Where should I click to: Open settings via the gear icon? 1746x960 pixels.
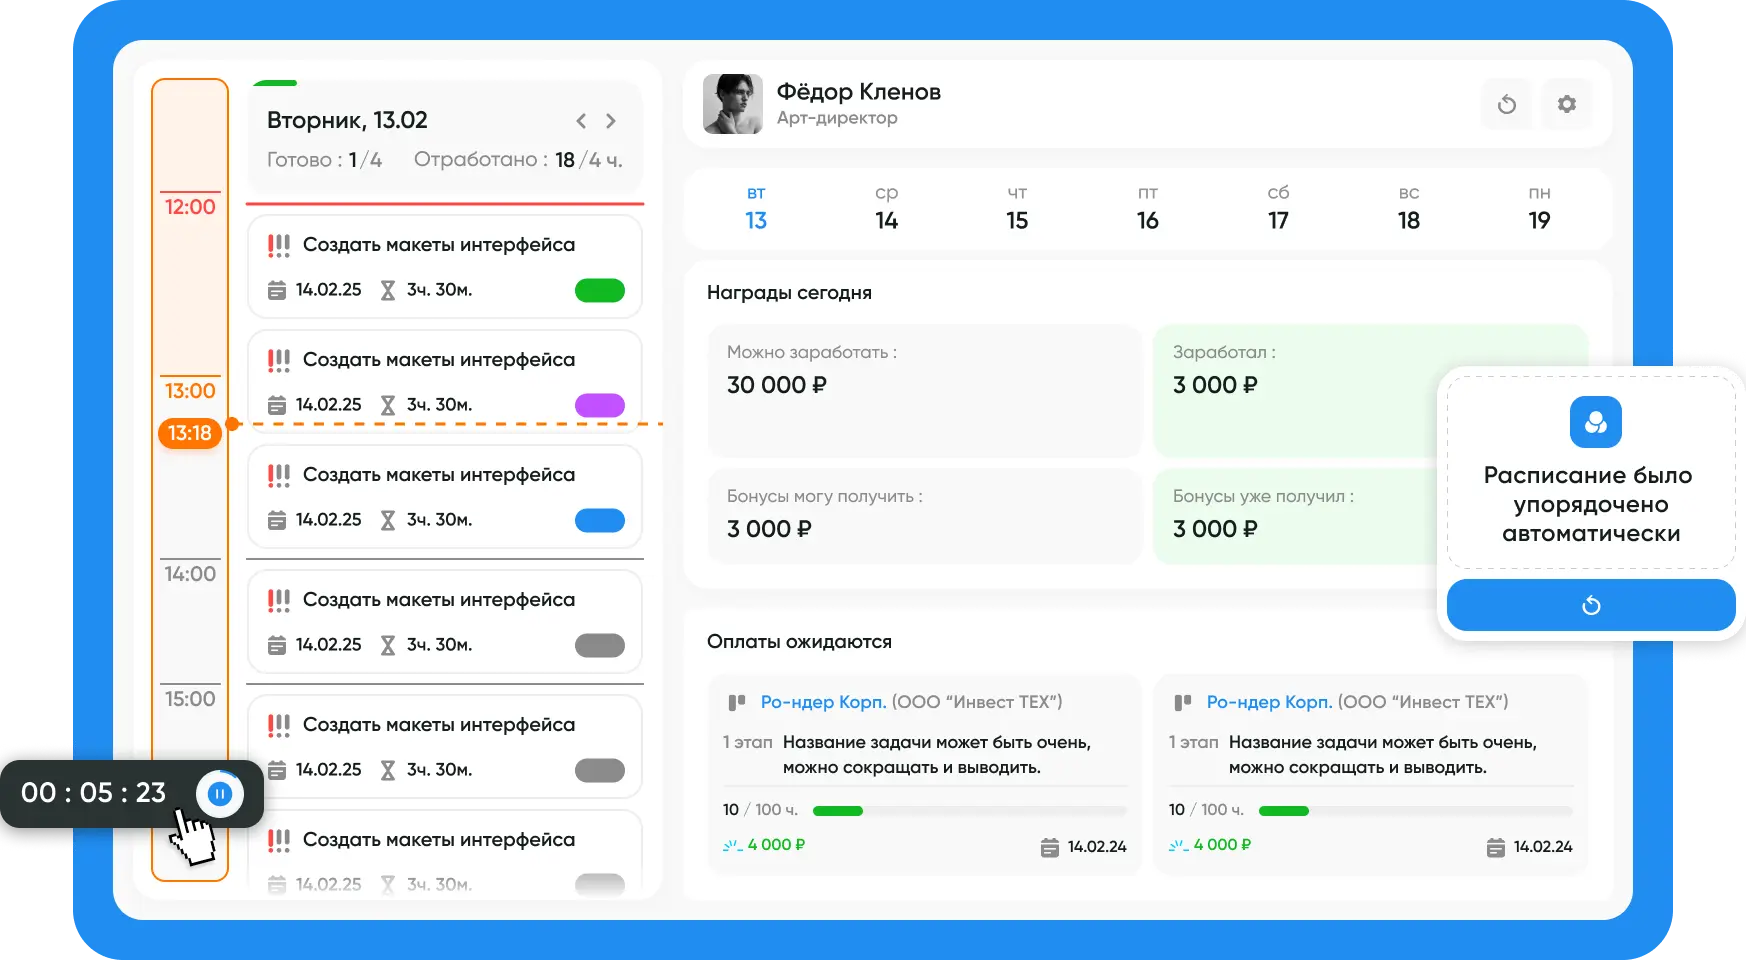click(x=1566, y=104)
